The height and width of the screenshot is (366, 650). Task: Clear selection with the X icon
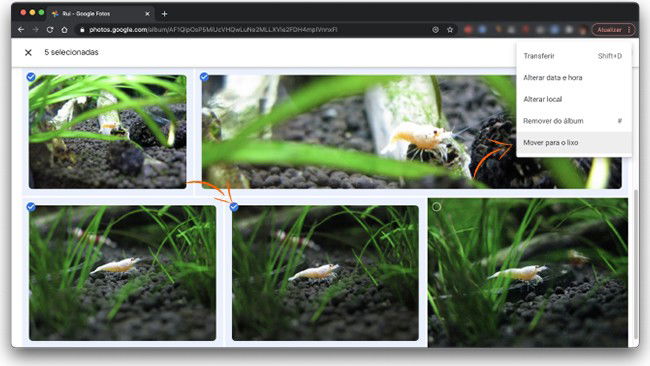point(28,53)
